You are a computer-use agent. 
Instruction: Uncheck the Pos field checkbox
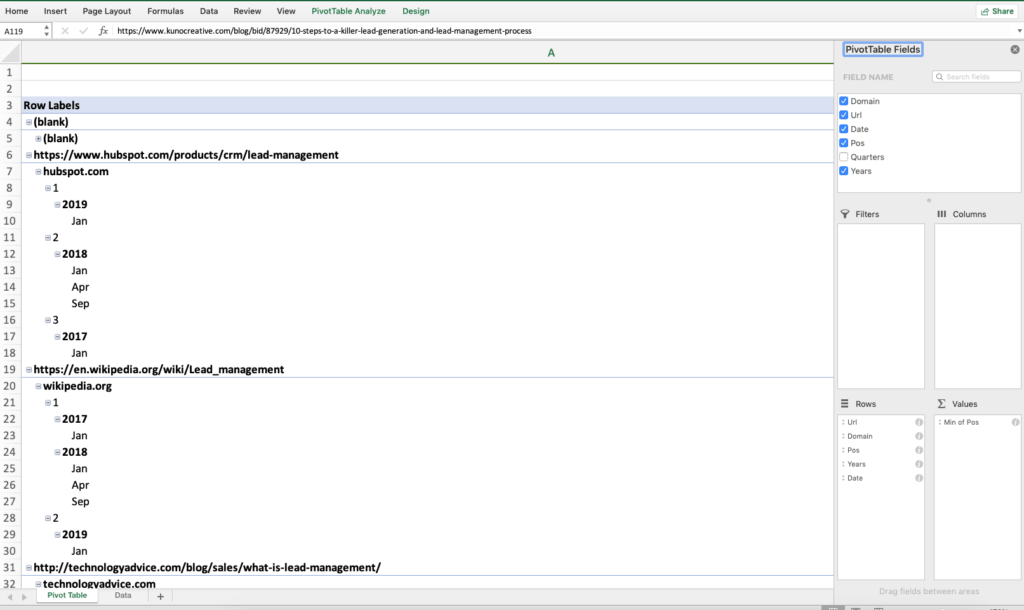(844, 143)
